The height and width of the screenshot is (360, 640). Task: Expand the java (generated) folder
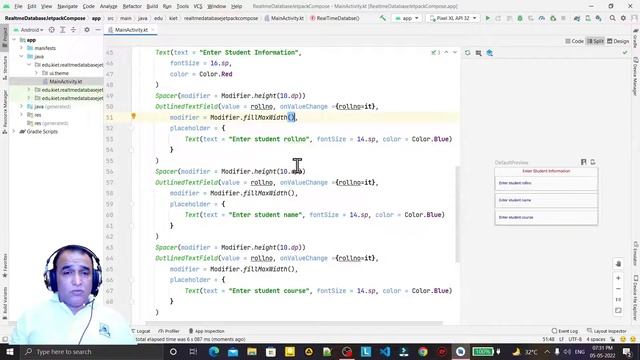coord(21,107)
